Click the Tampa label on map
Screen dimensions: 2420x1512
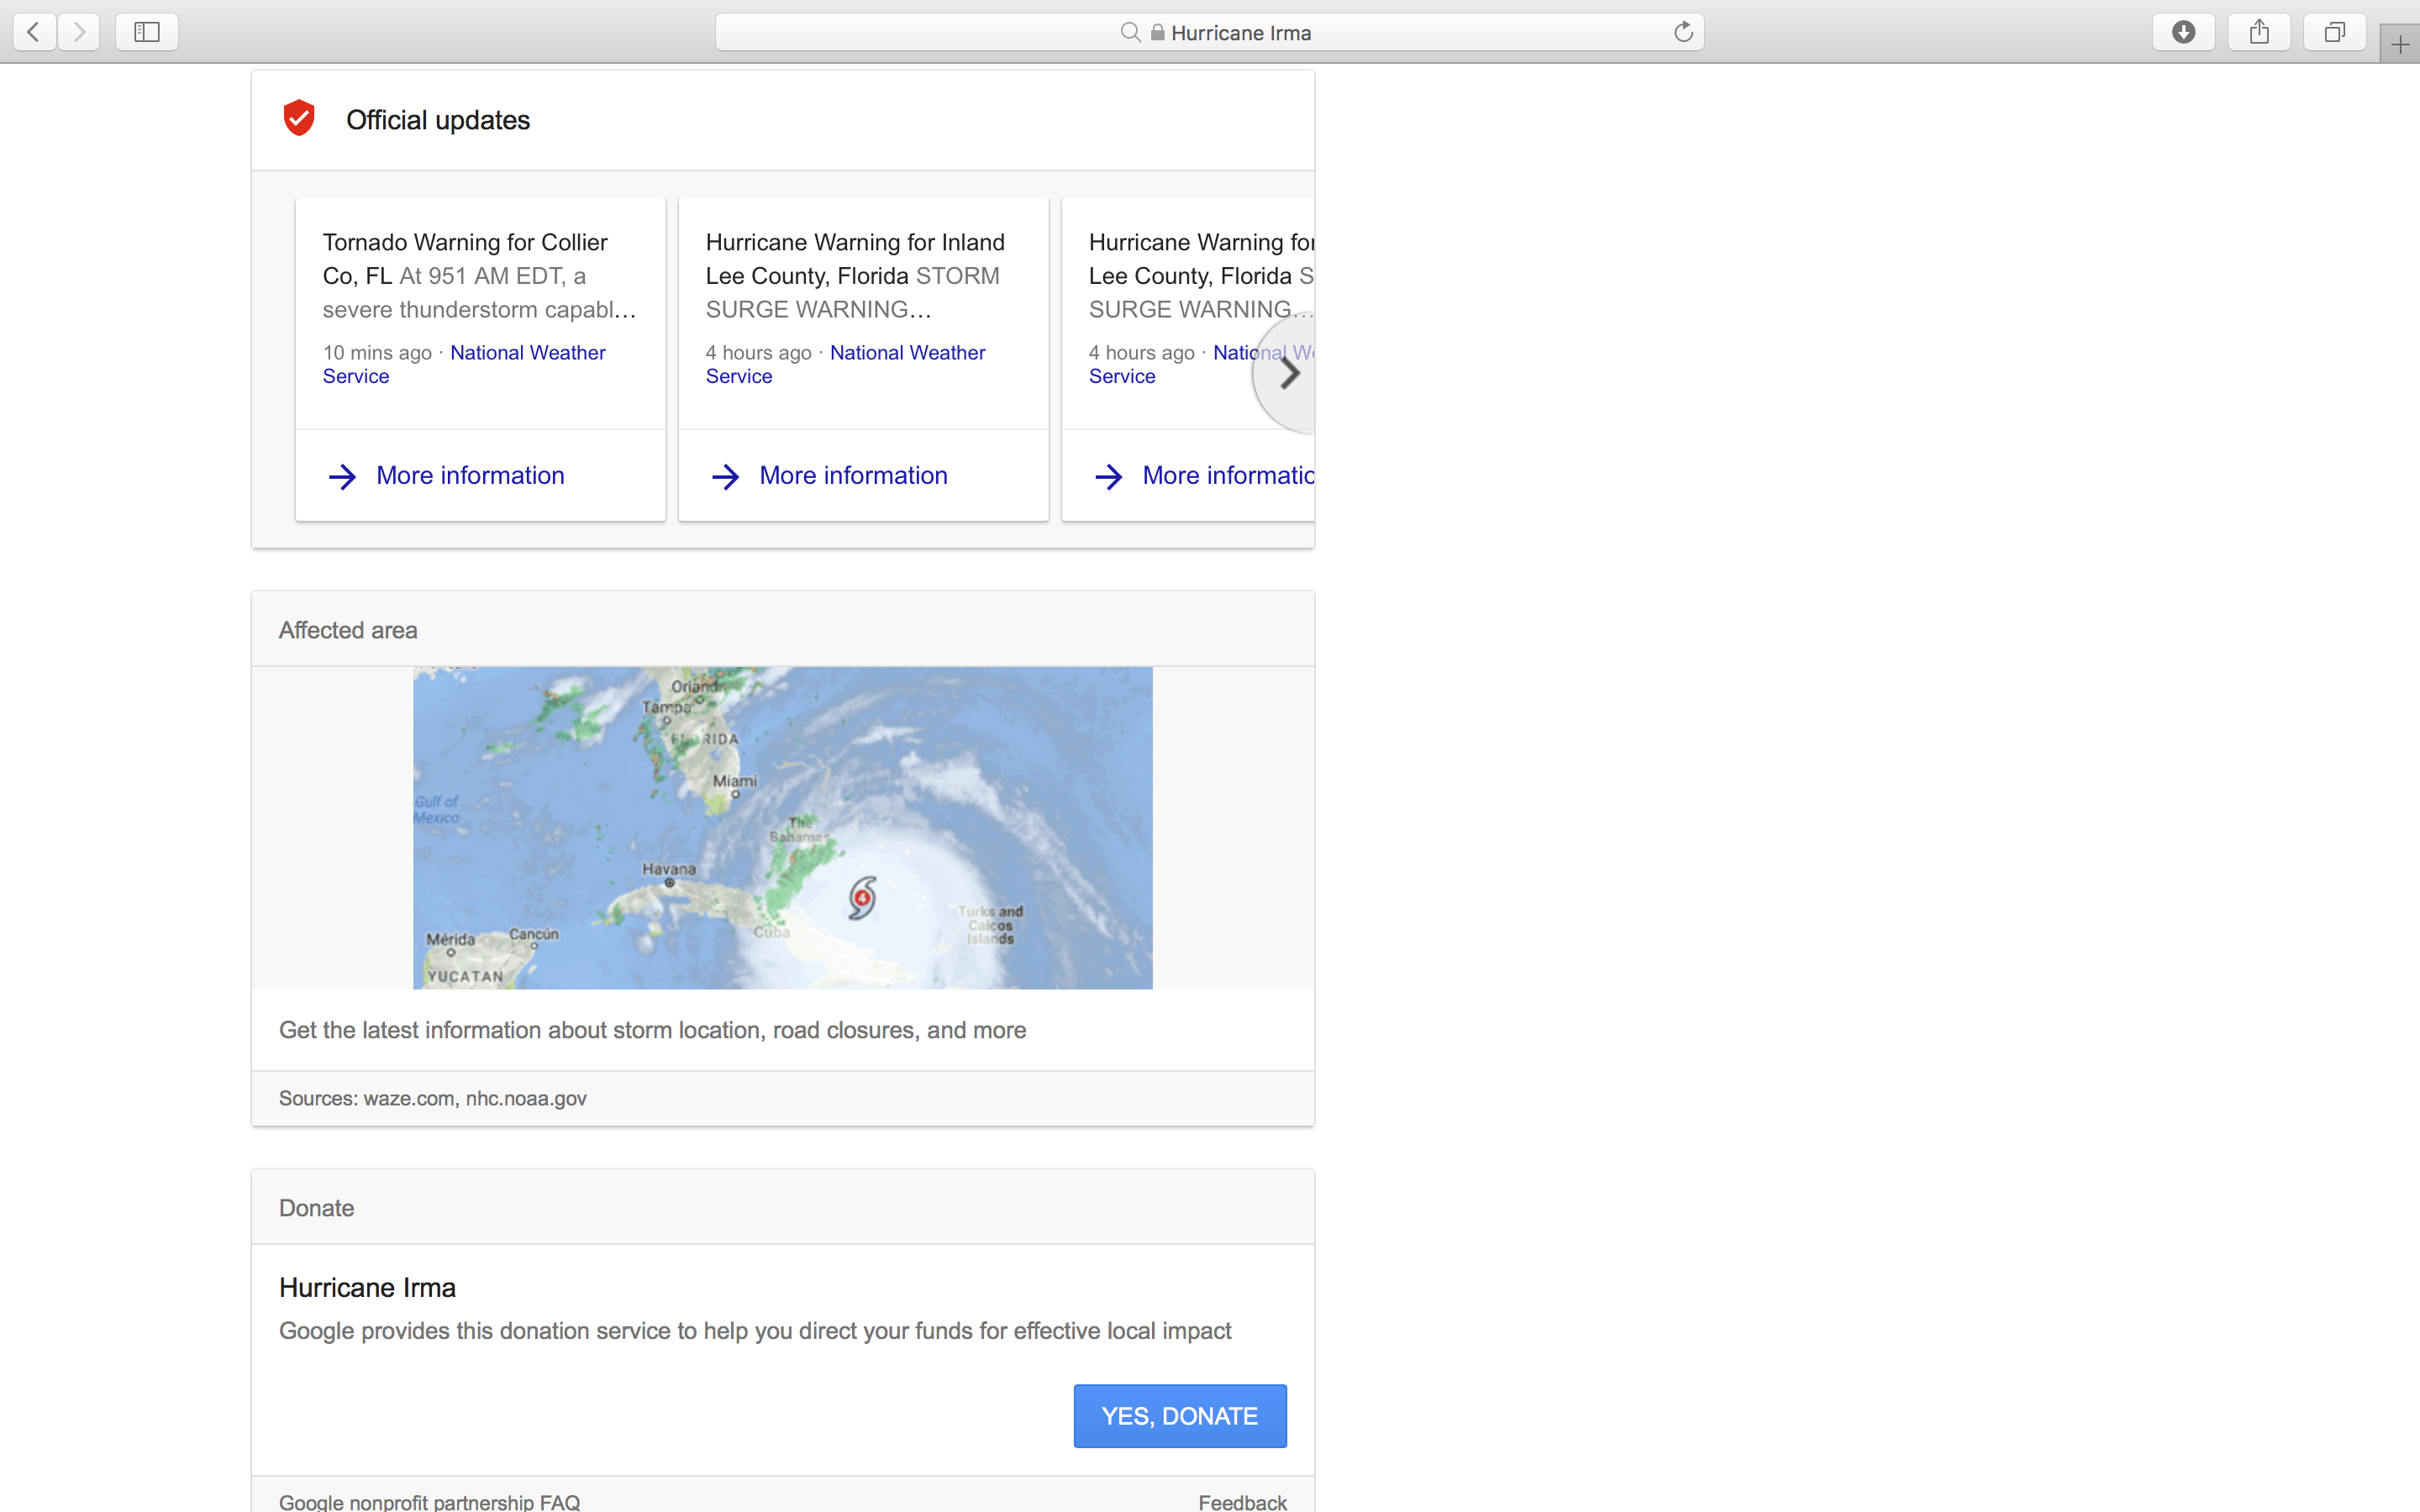pos(666,707)
